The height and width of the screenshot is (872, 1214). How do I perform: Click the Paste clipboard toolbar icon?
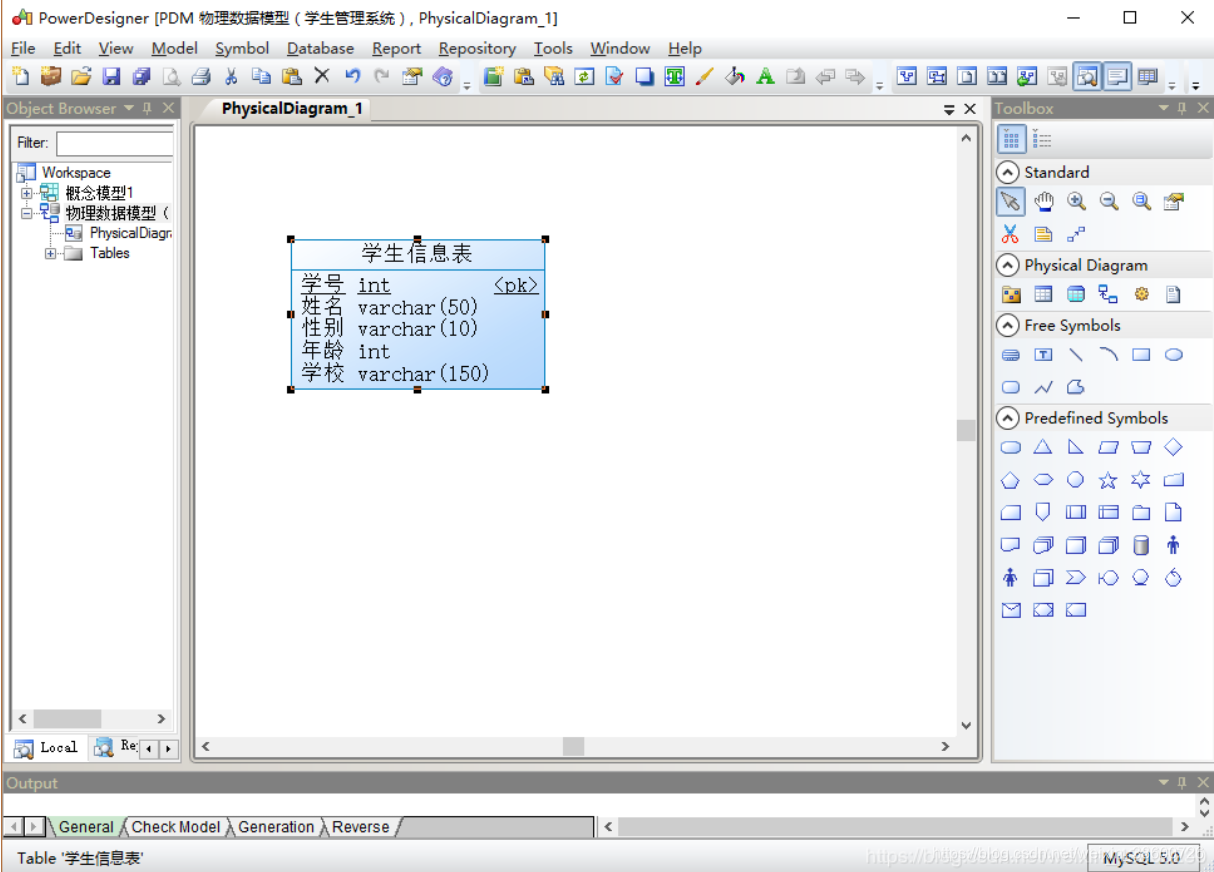tap(291, 77)
